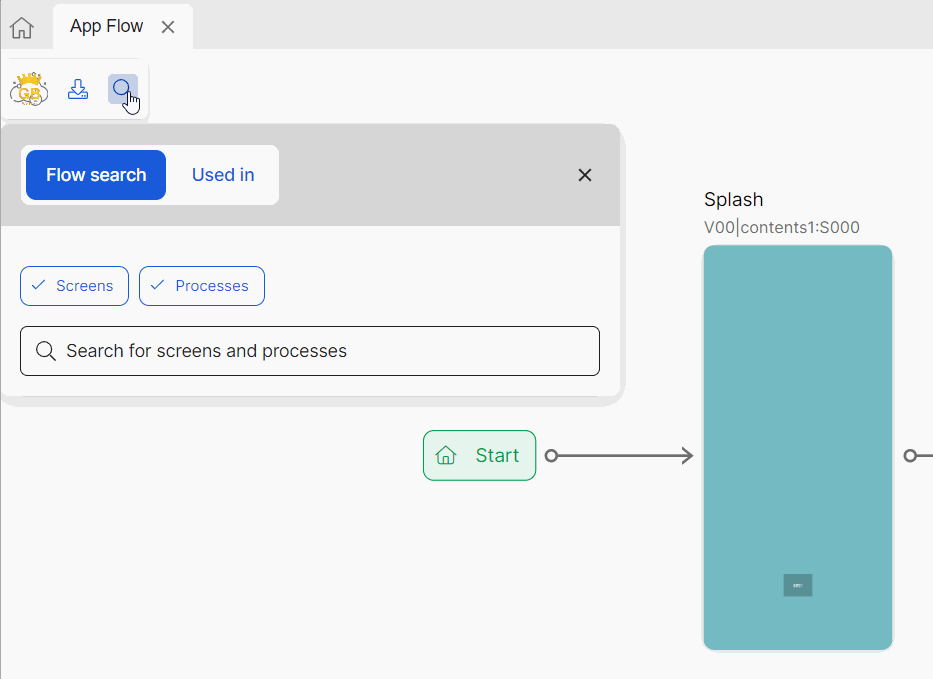Click the Home icon in the tab bar
This screenshot has height=679, width=933.
[21, 28]
